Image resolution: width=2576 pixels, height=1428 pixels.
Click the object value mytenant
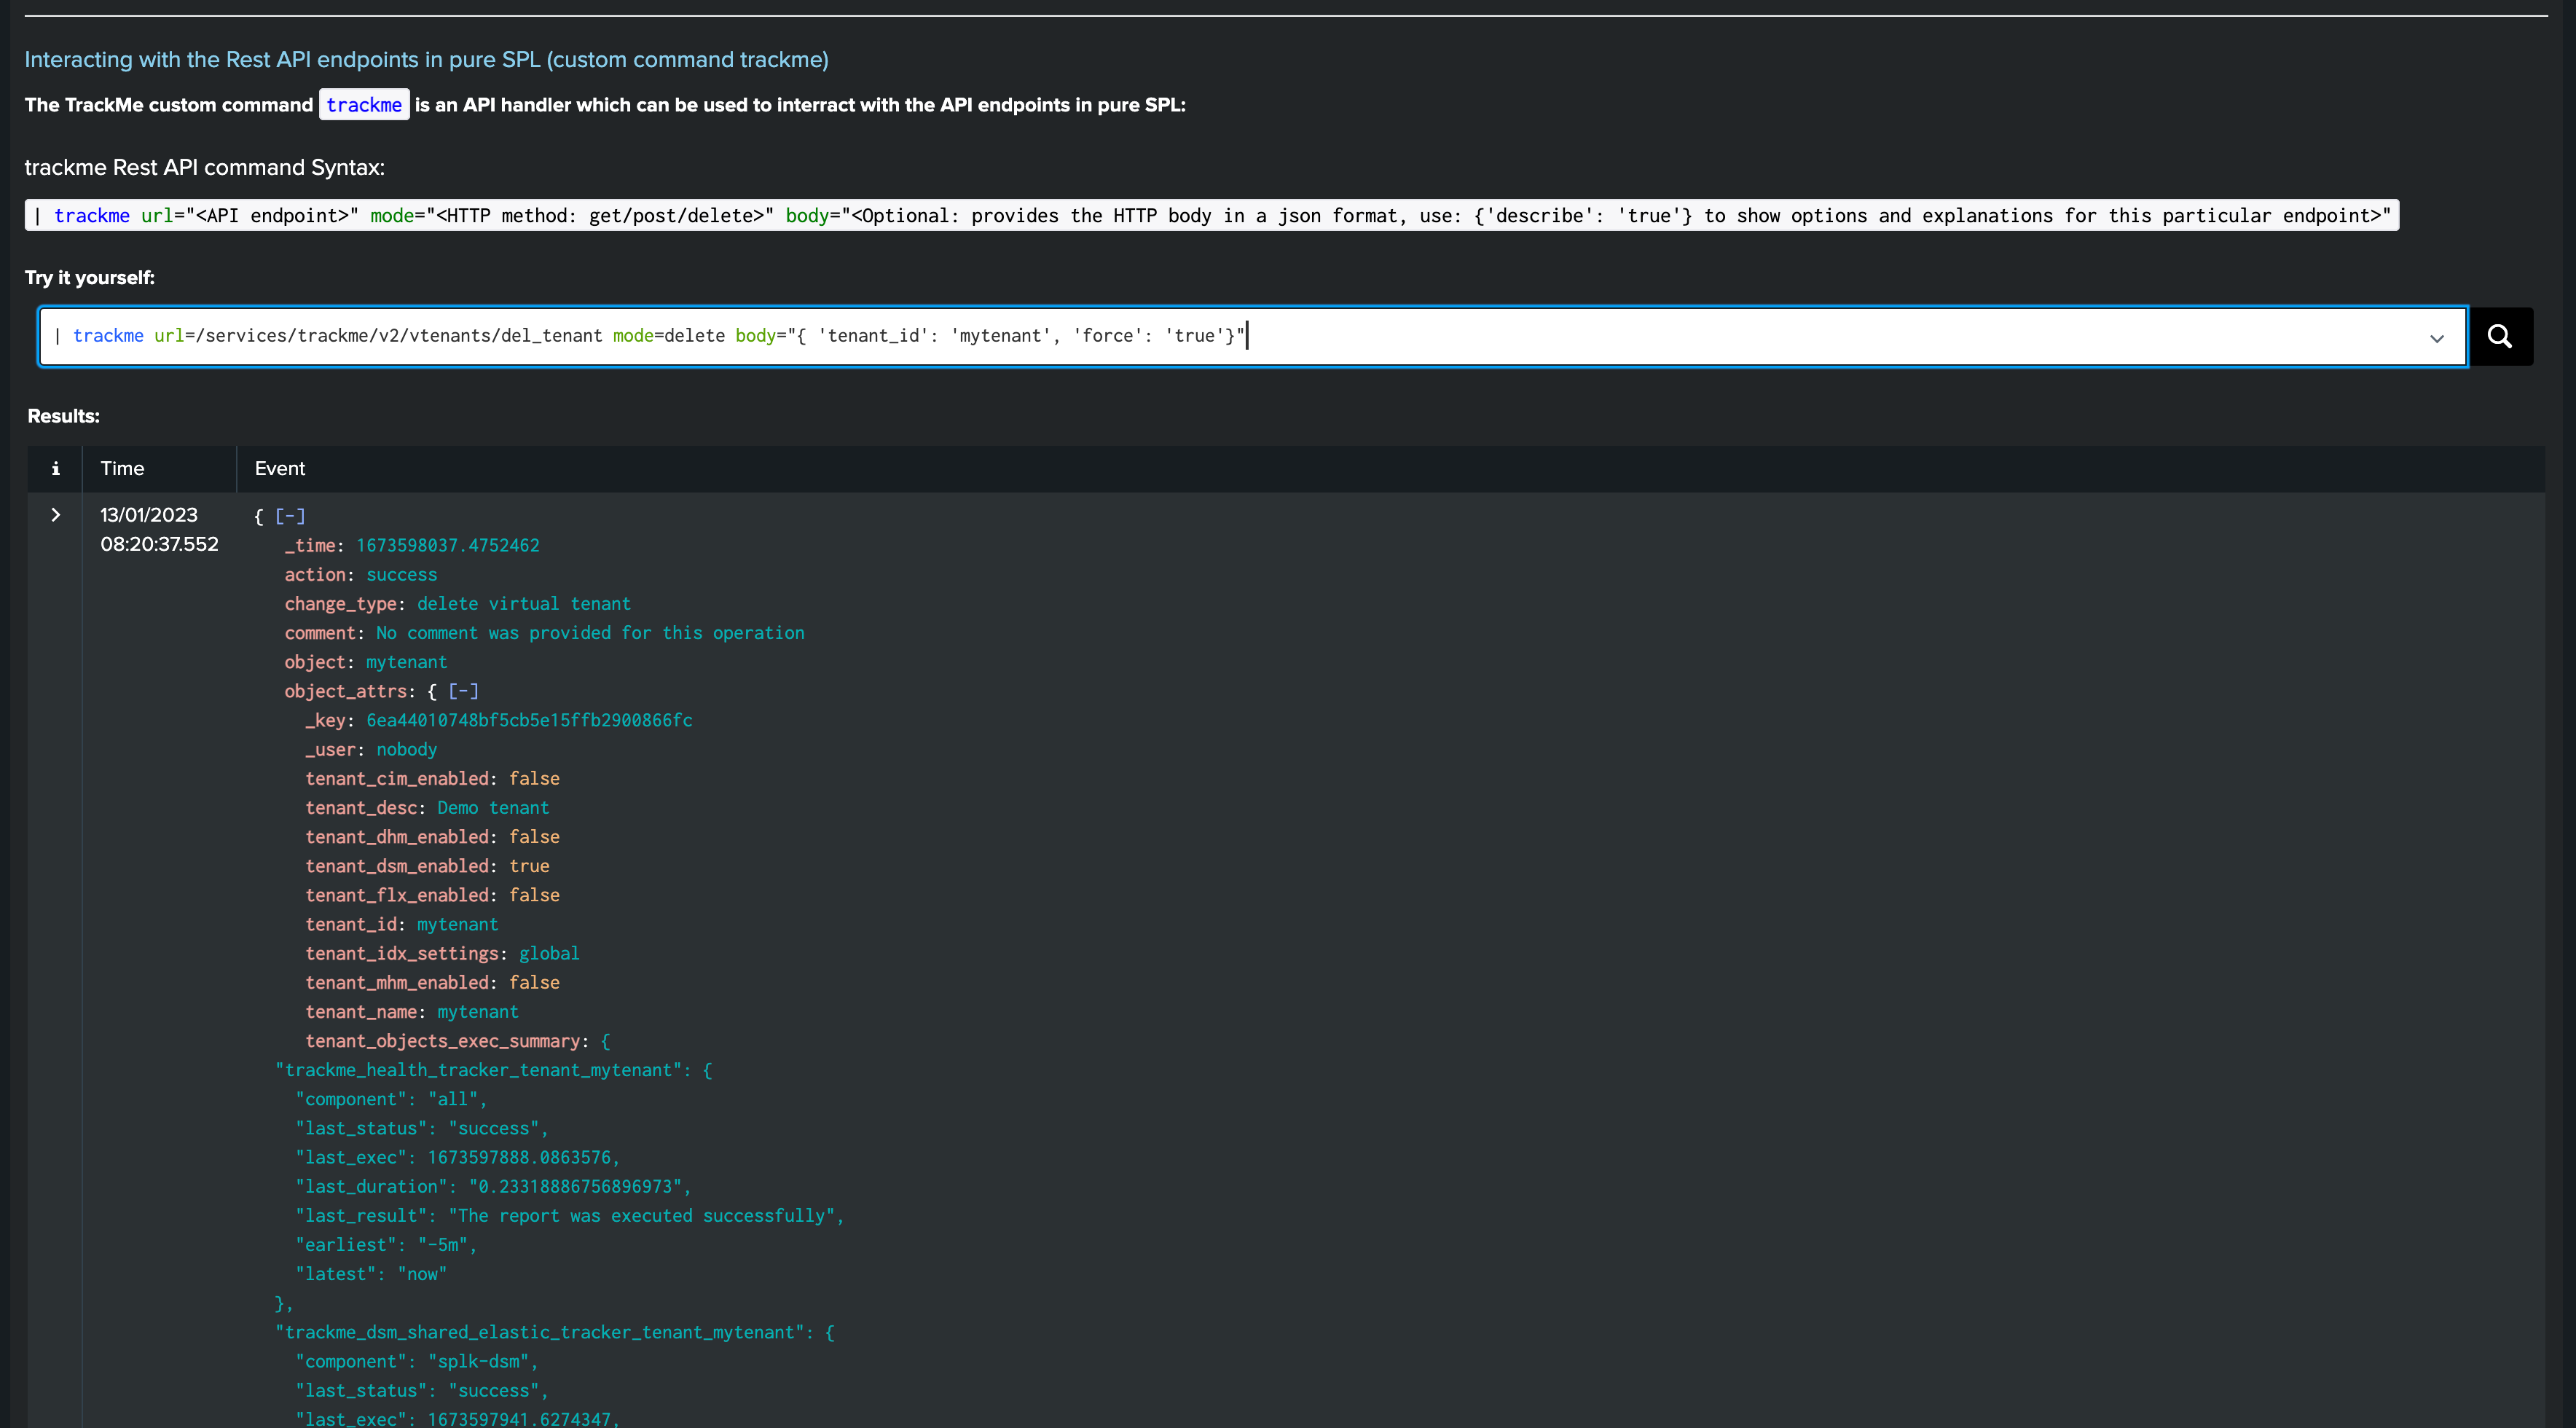(407, 662)
